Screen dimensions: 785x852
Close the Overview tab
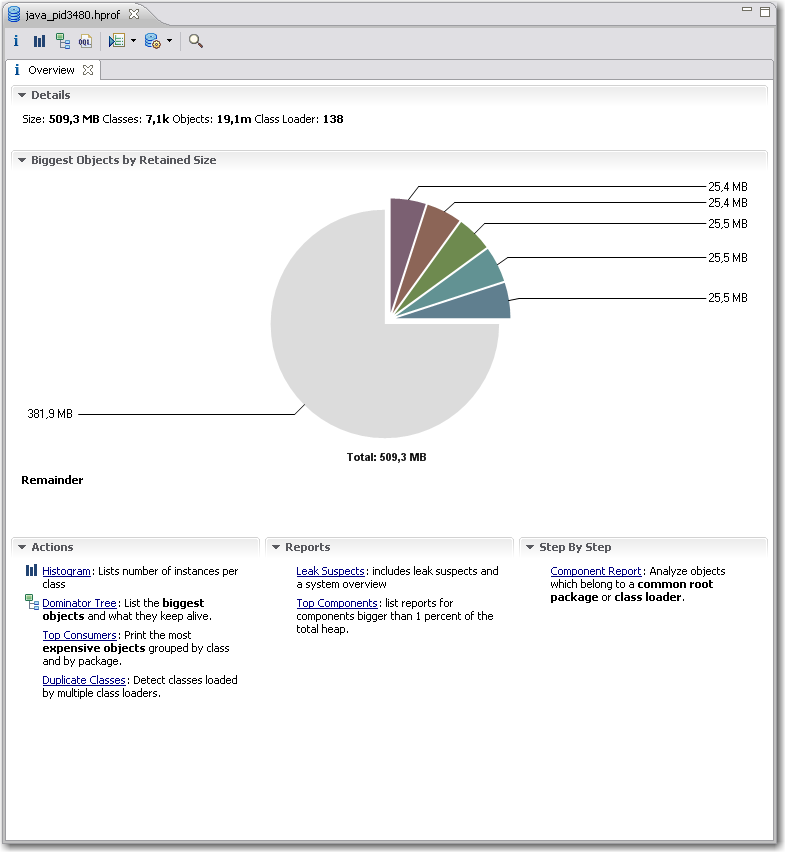pos(88,70)
